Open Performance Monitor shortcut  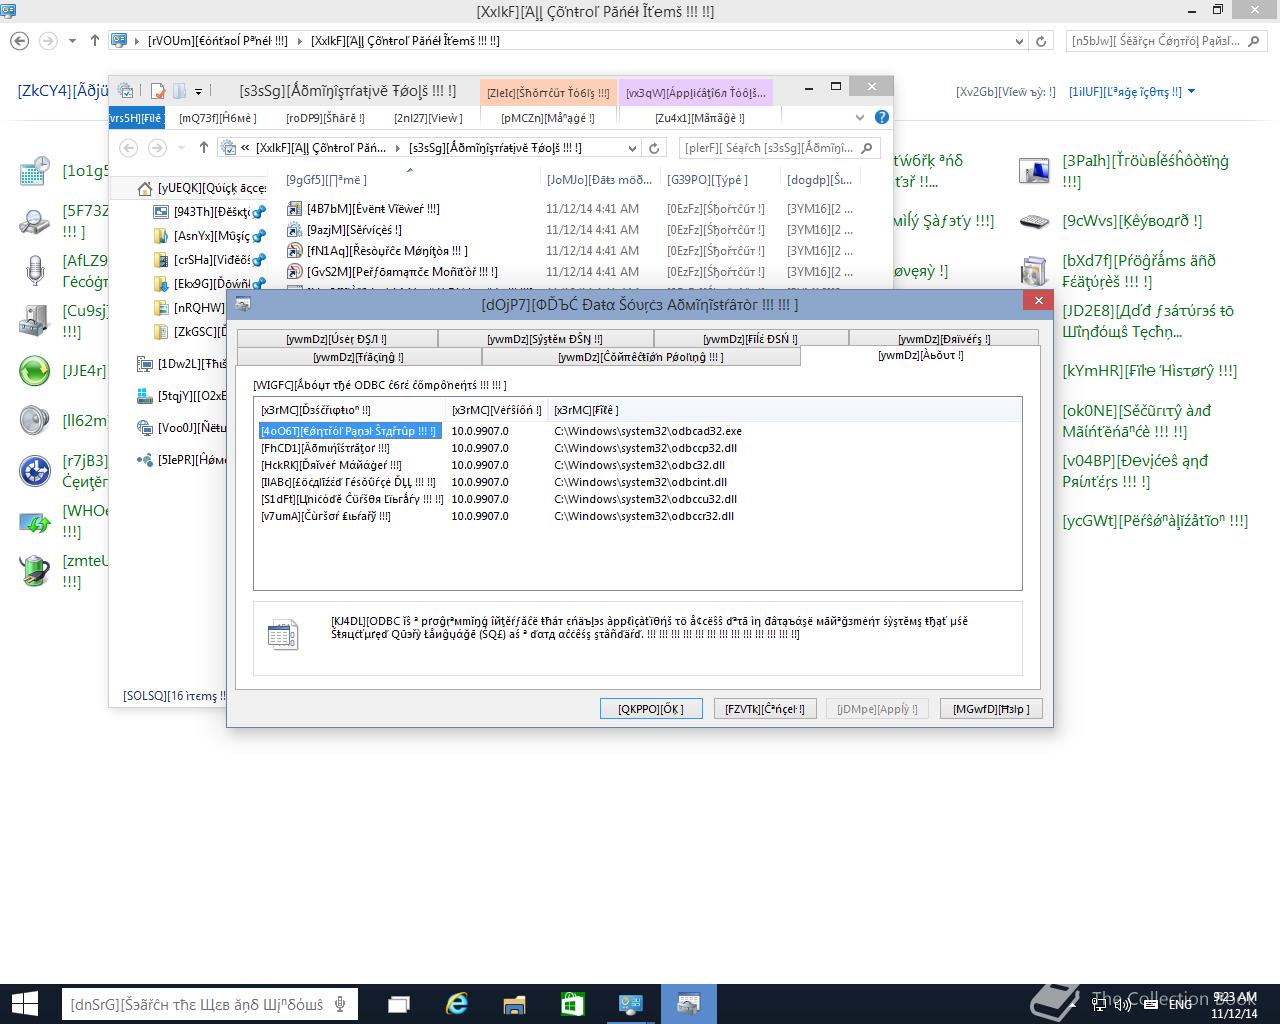pyautogui.click(x=392, y=272)
